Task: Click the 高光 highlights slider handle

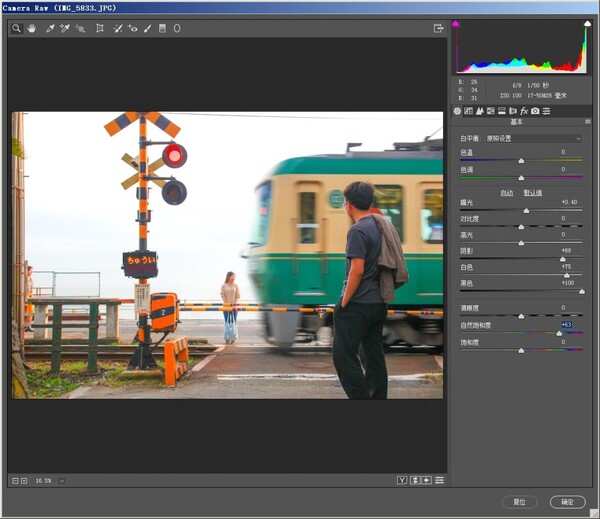Action: [521, 243]
